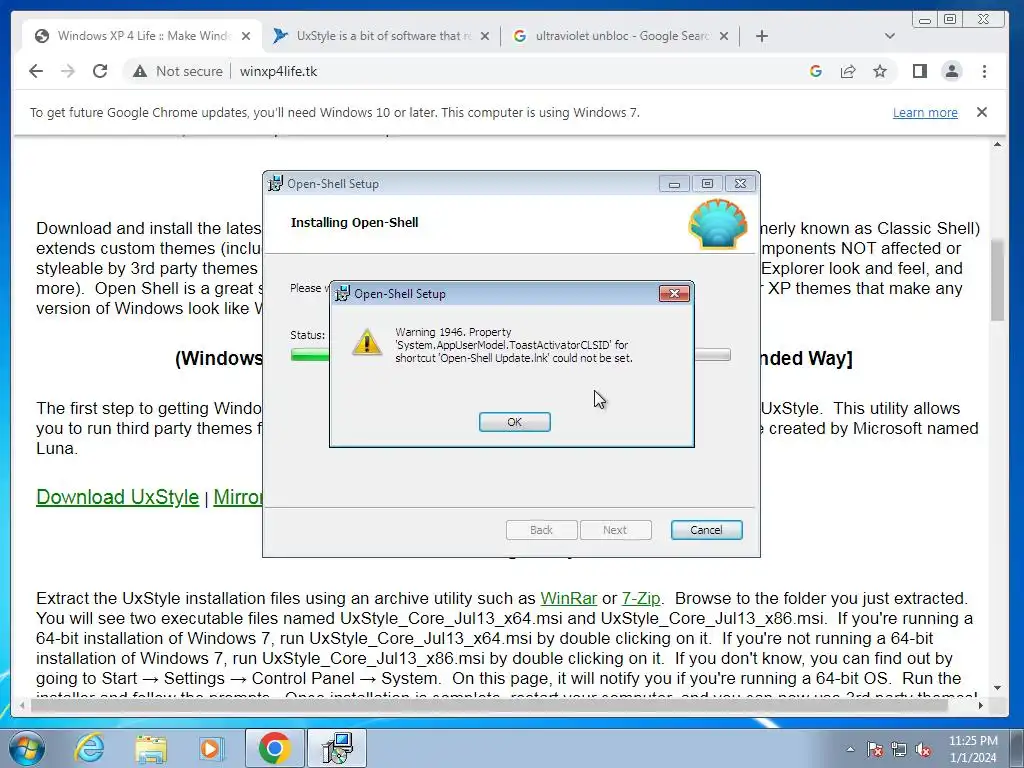Launch Internet Explorer from the taskbar
The height and width of the screenshot is (768, 1024).
[x=89, y=748]
